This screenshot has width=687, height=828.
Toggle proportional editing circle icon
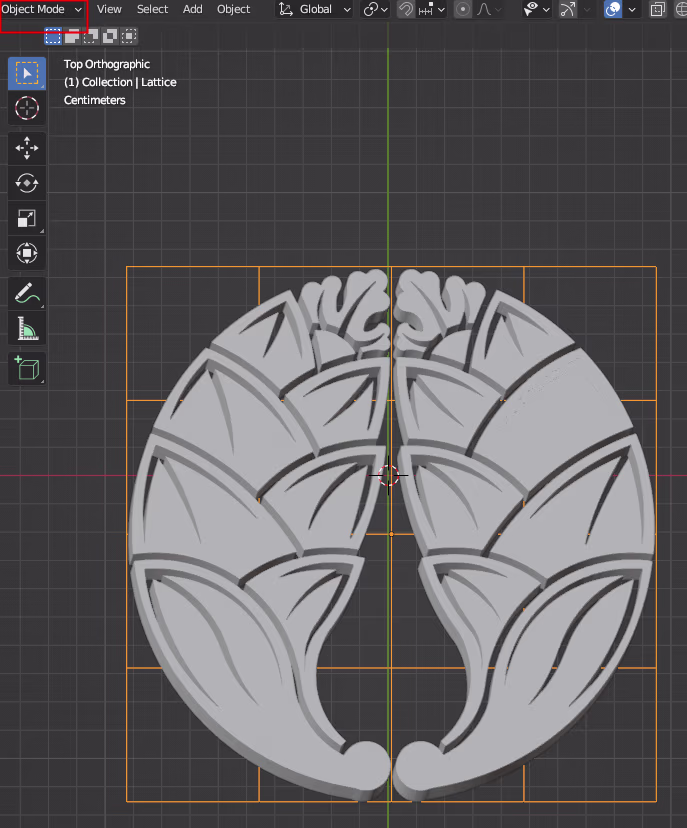(x=463, y=10)
